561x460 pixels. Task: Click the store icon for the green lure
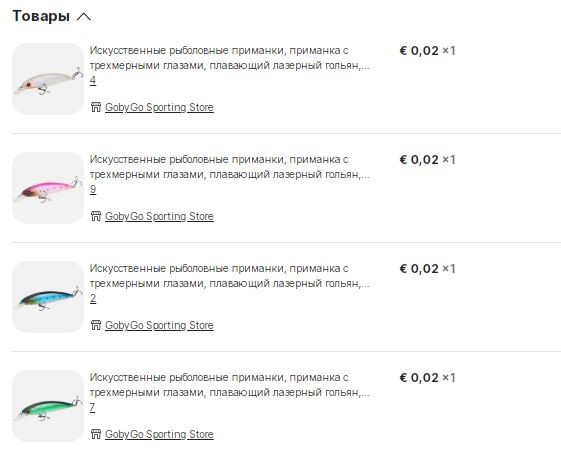coord(96,434)
